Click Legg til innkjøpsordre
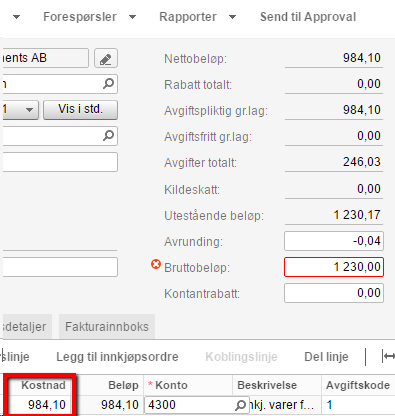The width and height of the screenshot is (395, 416). tap(117, 357)
